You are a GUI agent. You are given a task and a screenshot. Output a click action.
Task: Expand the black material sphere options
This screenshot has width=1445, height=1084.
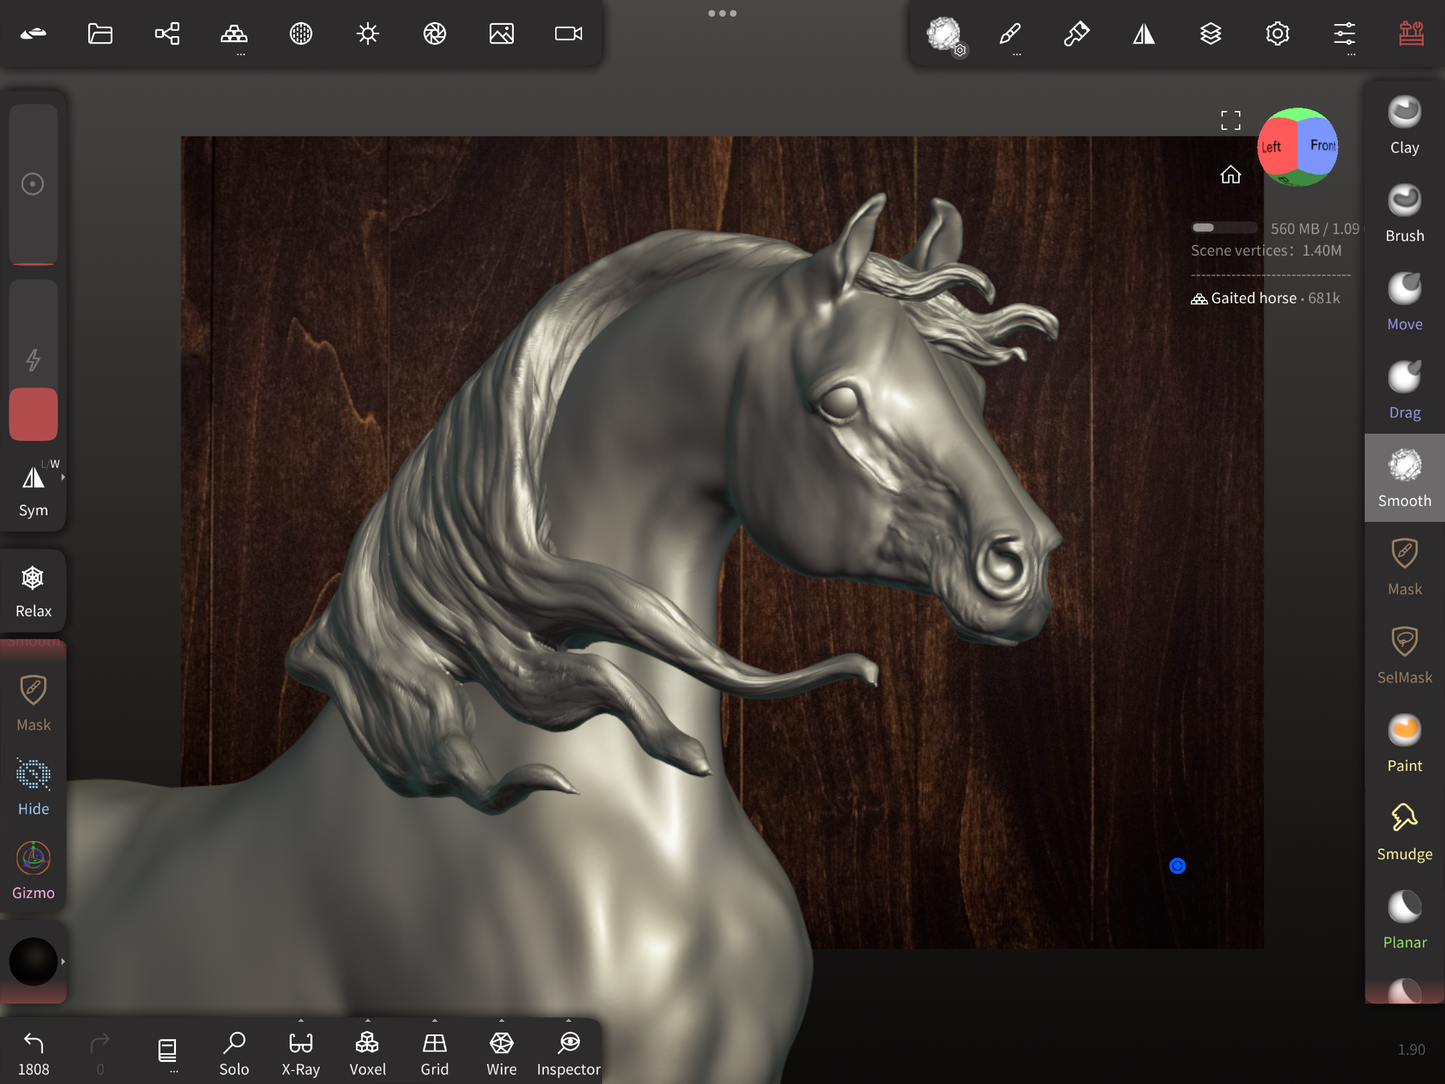point(63,962)
